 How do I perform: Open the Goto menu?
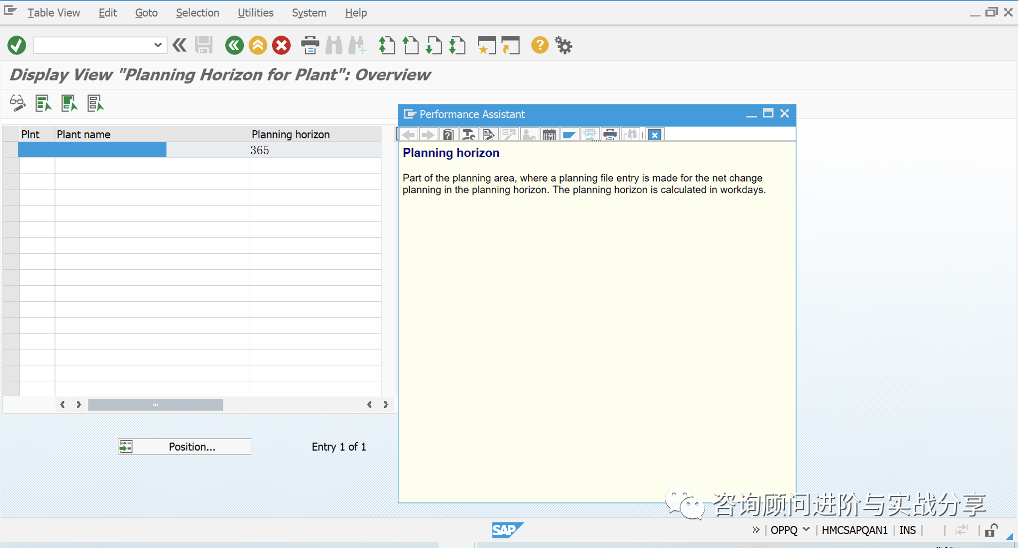[146, 12]
